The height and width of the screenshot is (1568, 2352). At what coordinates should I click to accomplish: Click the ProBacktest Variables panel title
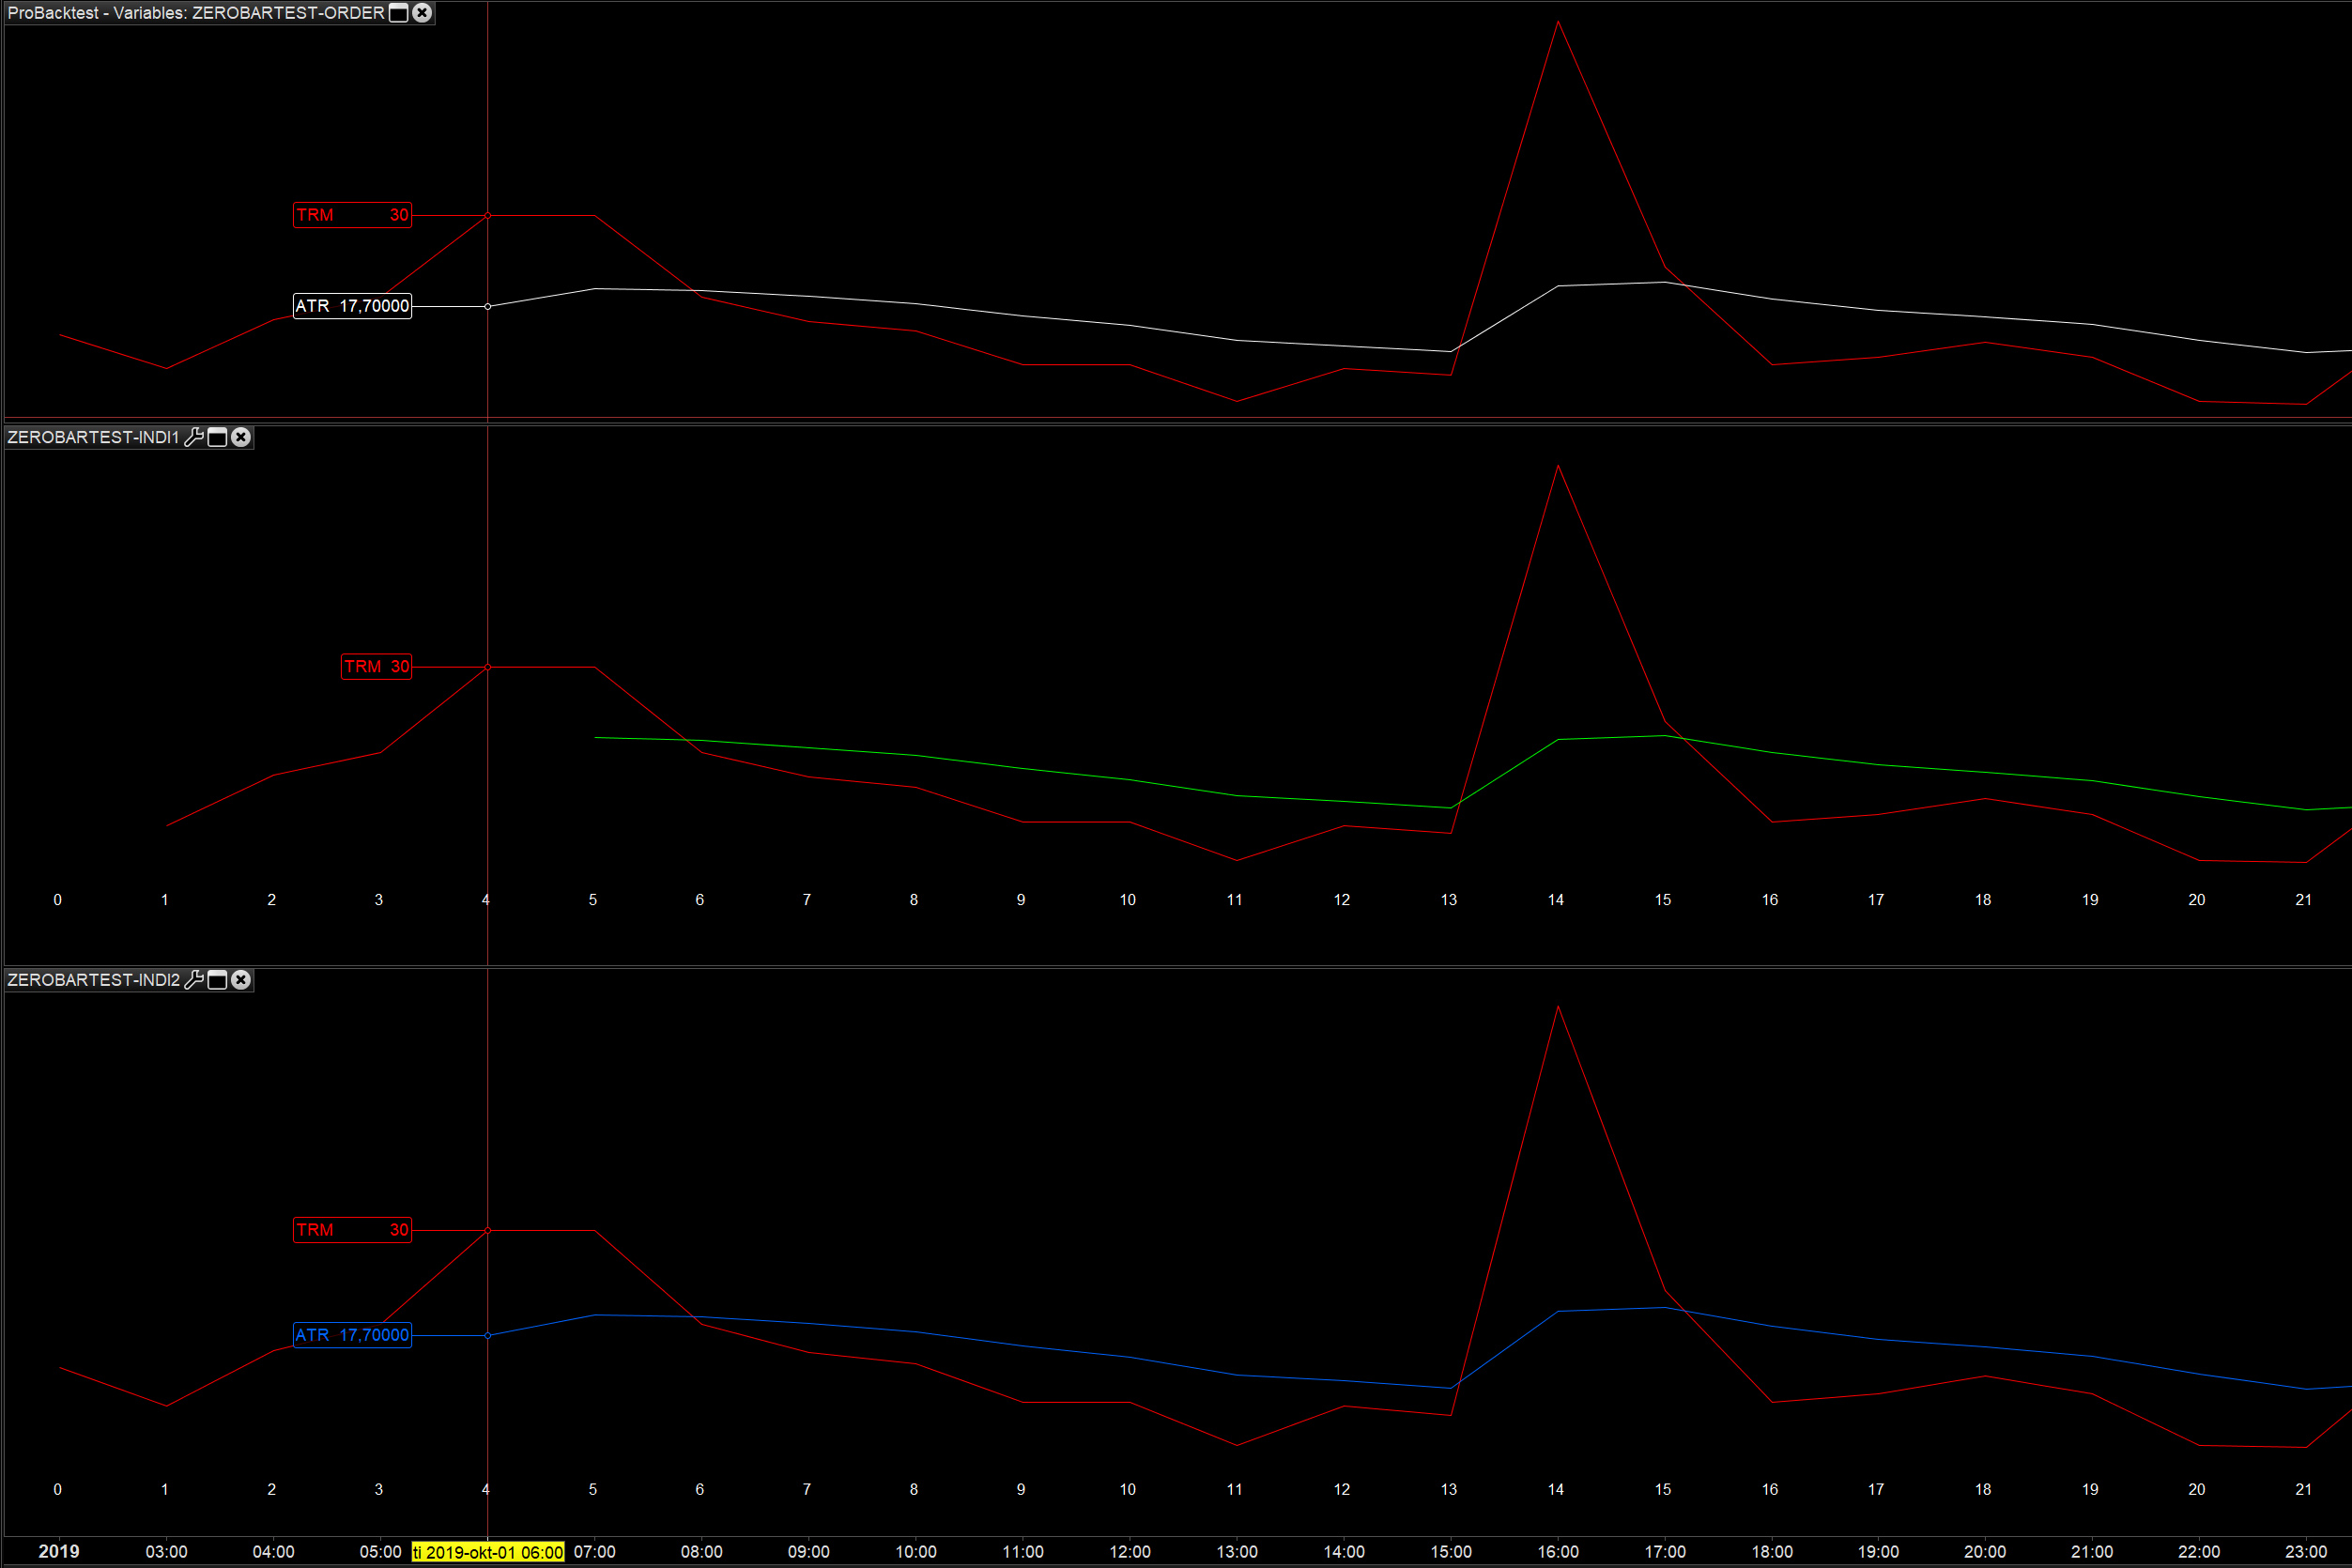(x=195, y=13)
